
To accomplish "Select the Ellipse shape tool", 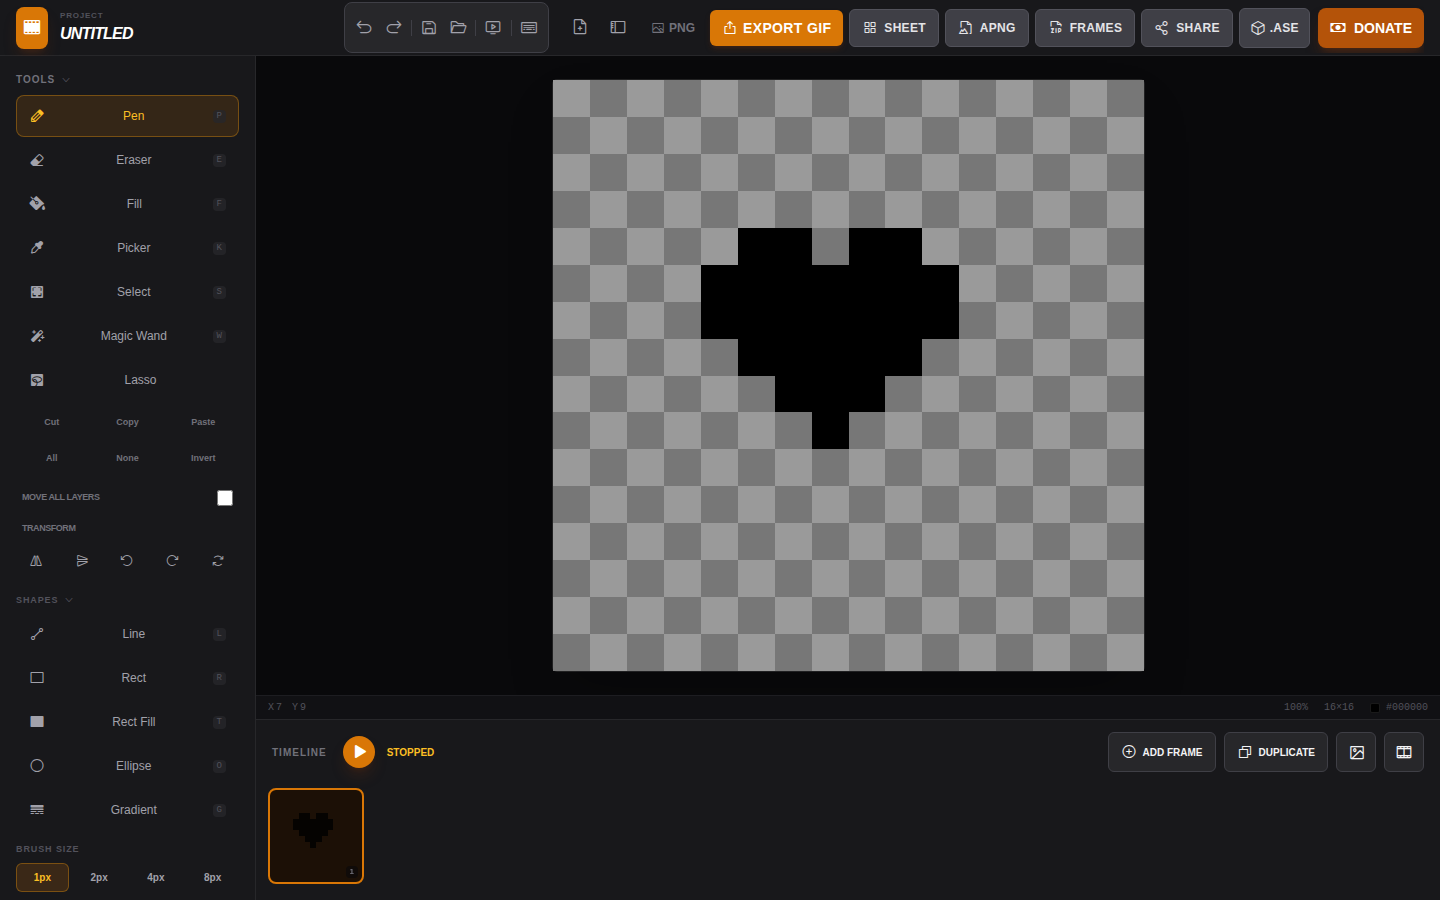I will pyautogui.click(x=127, y=766).
